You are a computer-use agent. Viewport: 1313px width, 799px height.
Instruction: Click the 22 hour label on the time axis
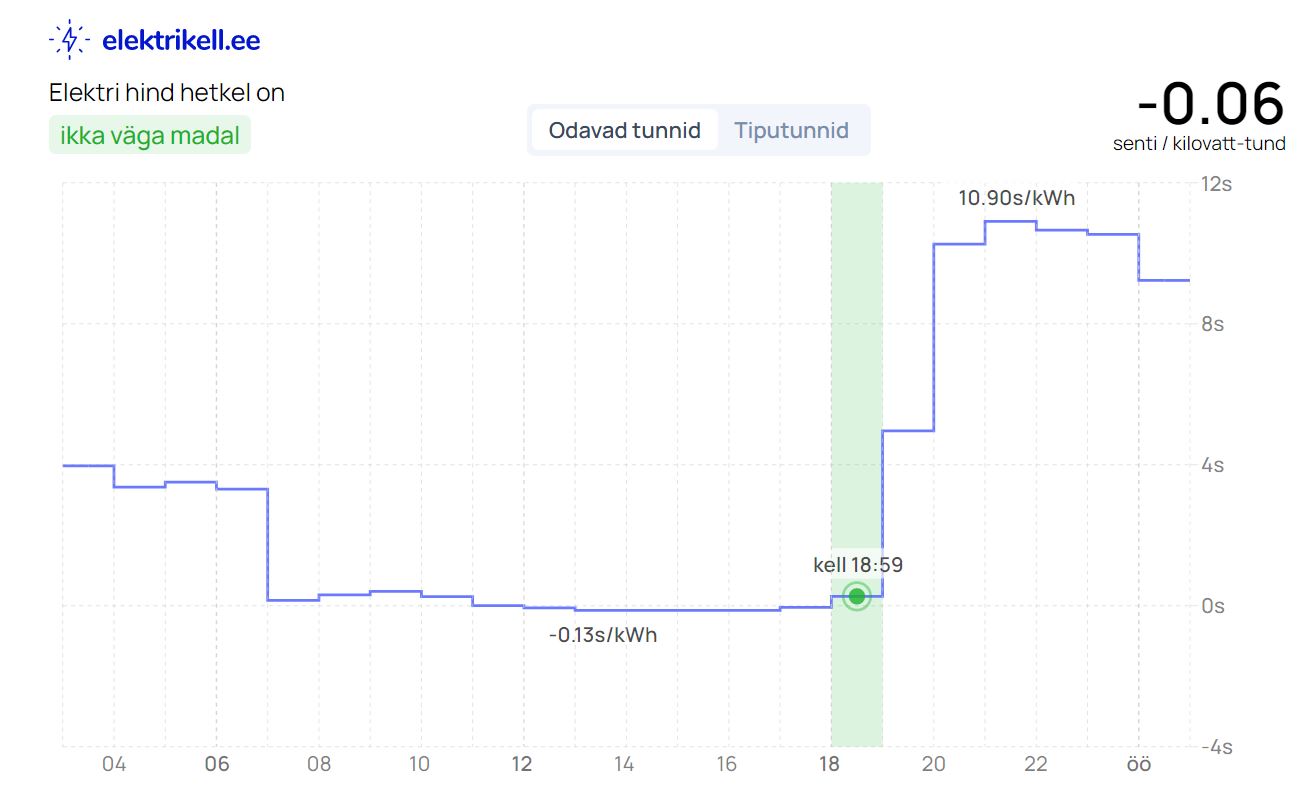pos(1036,764)
